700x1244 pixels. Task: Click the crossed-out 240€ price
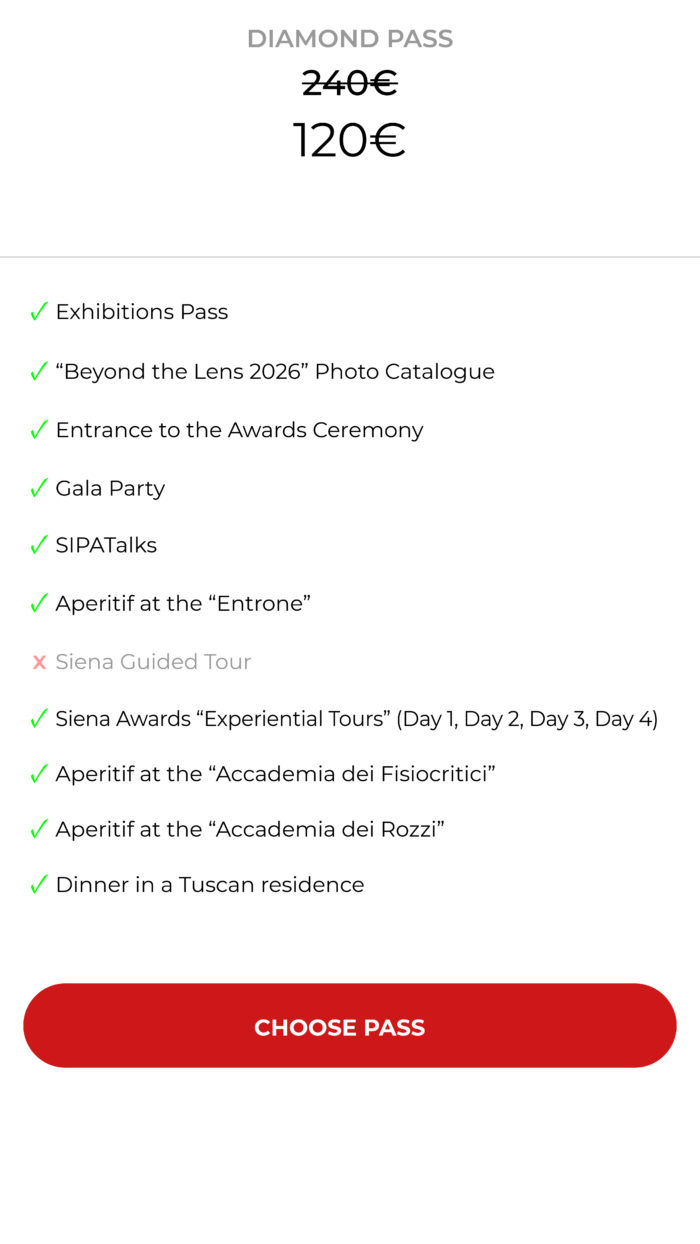pos(350,84)
